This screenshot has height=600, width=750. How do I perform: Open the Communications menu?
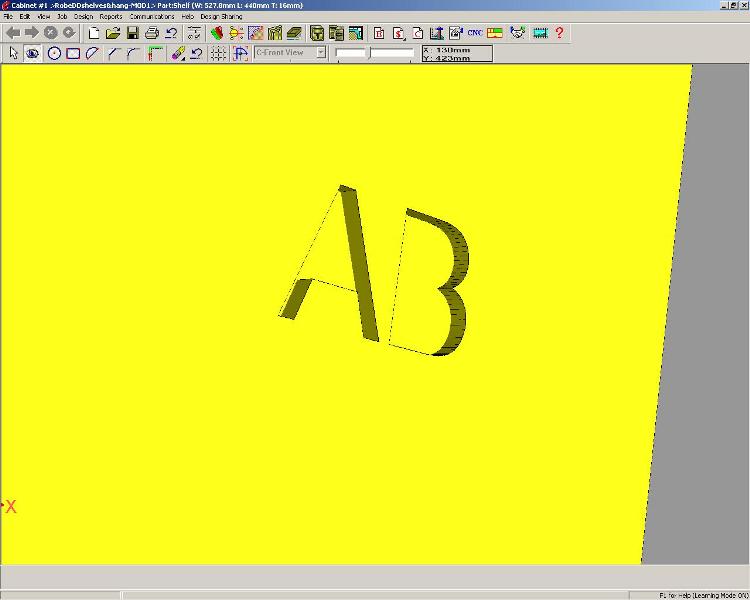[x=152, y=16]
